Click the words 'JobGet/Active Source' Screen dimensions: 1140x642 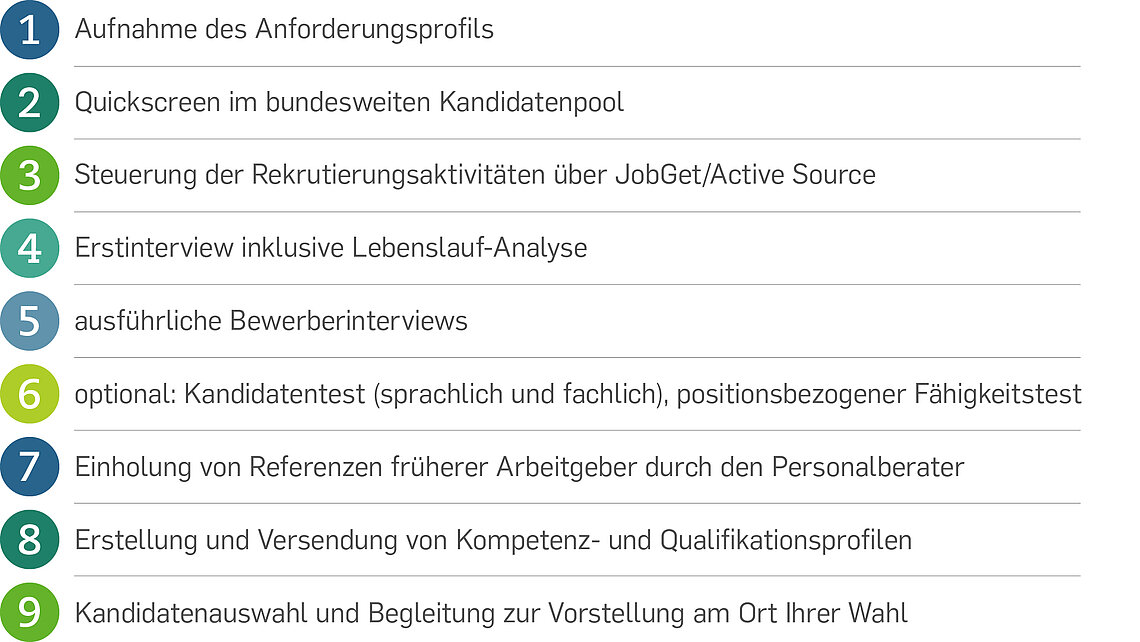pyautogui.click(x=745, y=175)
